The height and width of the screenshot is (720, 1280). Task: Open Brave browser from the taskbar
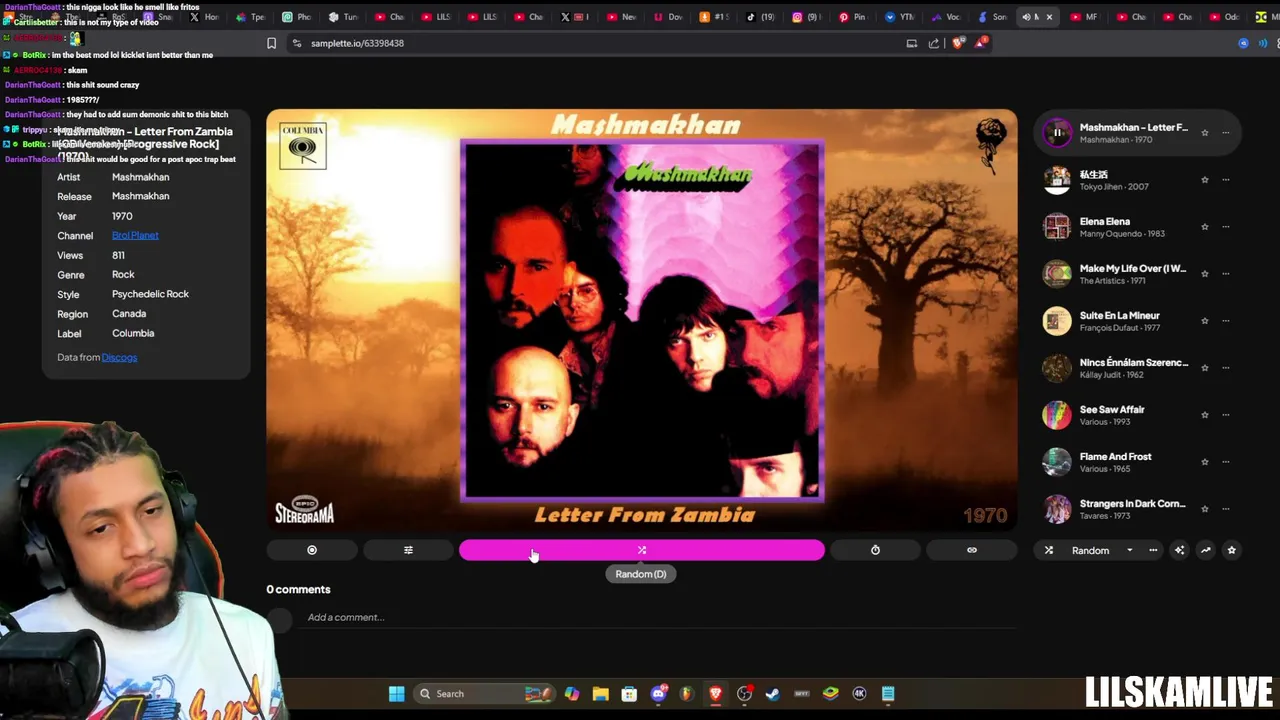click(x=715, y=693)
